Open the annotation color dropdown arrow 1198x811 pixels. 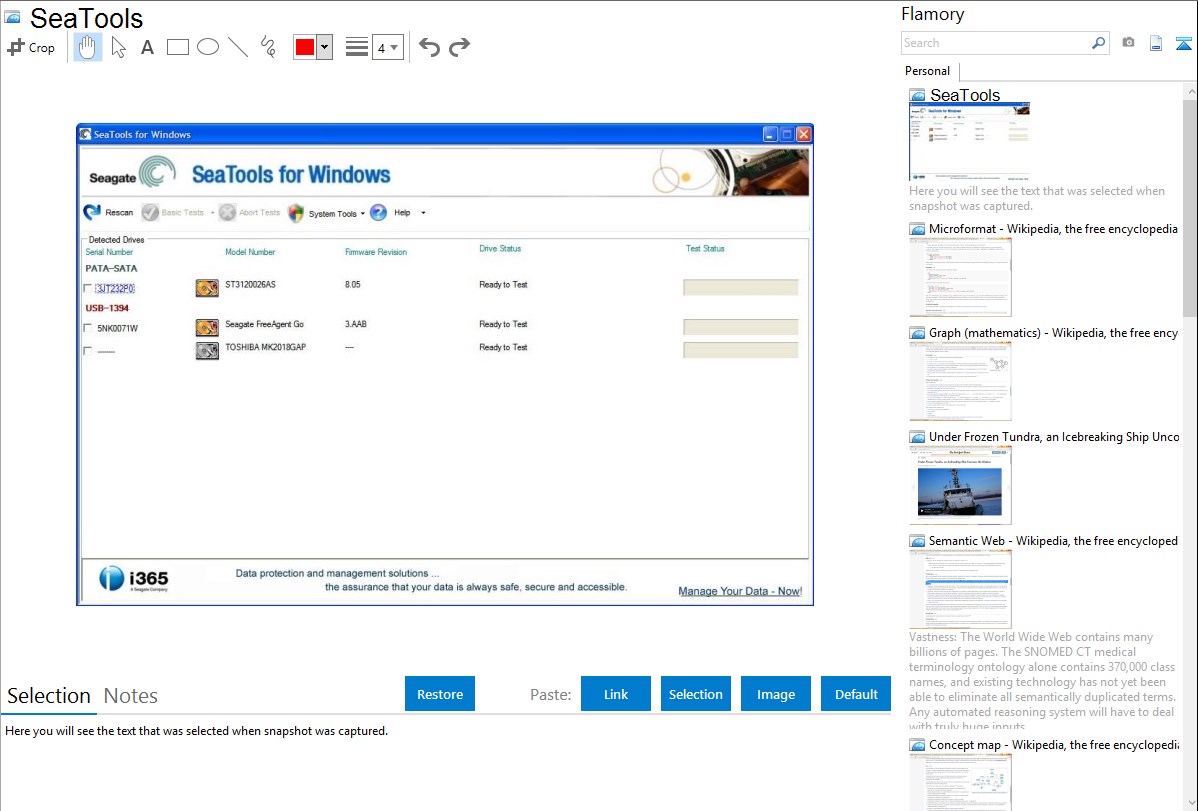(325, 47)
